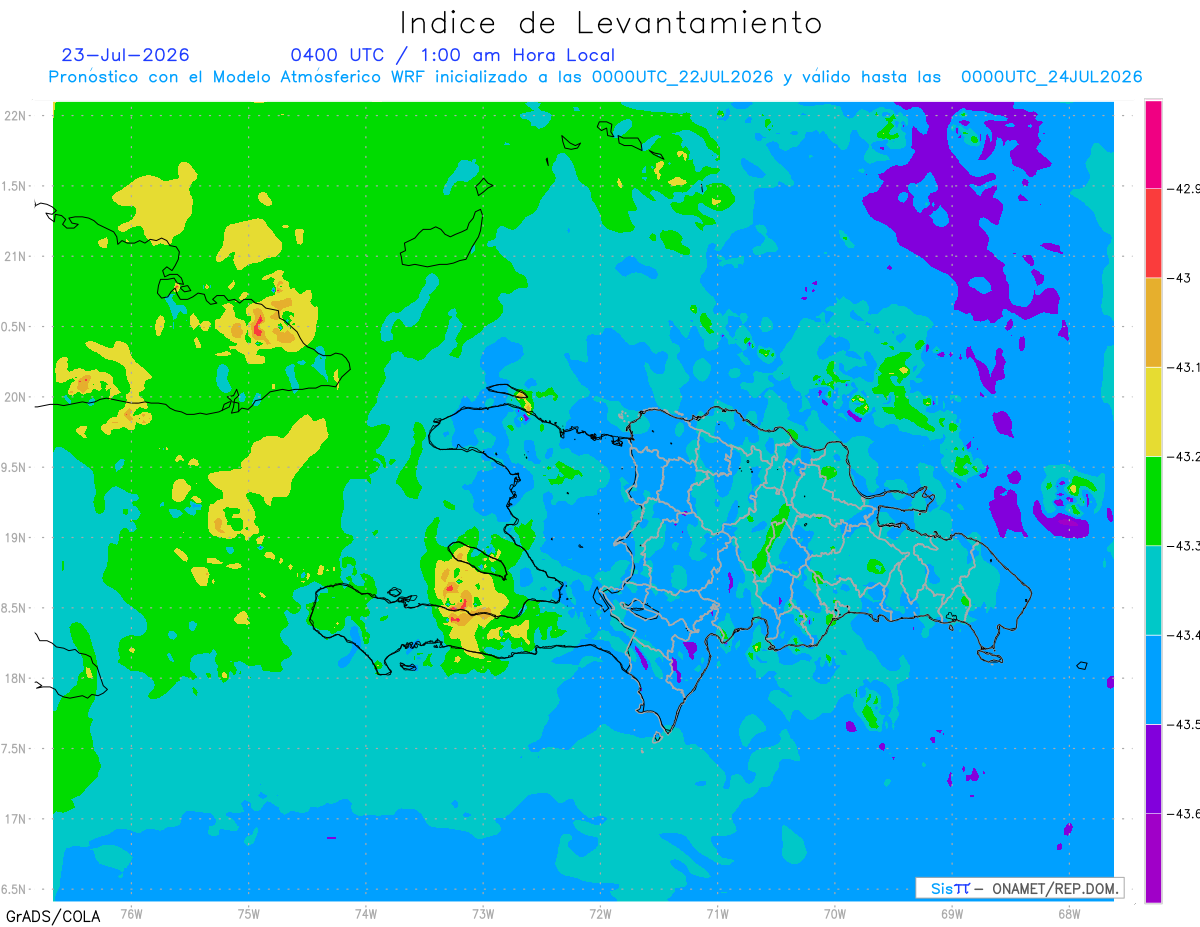Image resolution: width=1200 pixels, height=927 pixels.
Task: Click the latitude label "20N"
Action: tap(17, 397)
